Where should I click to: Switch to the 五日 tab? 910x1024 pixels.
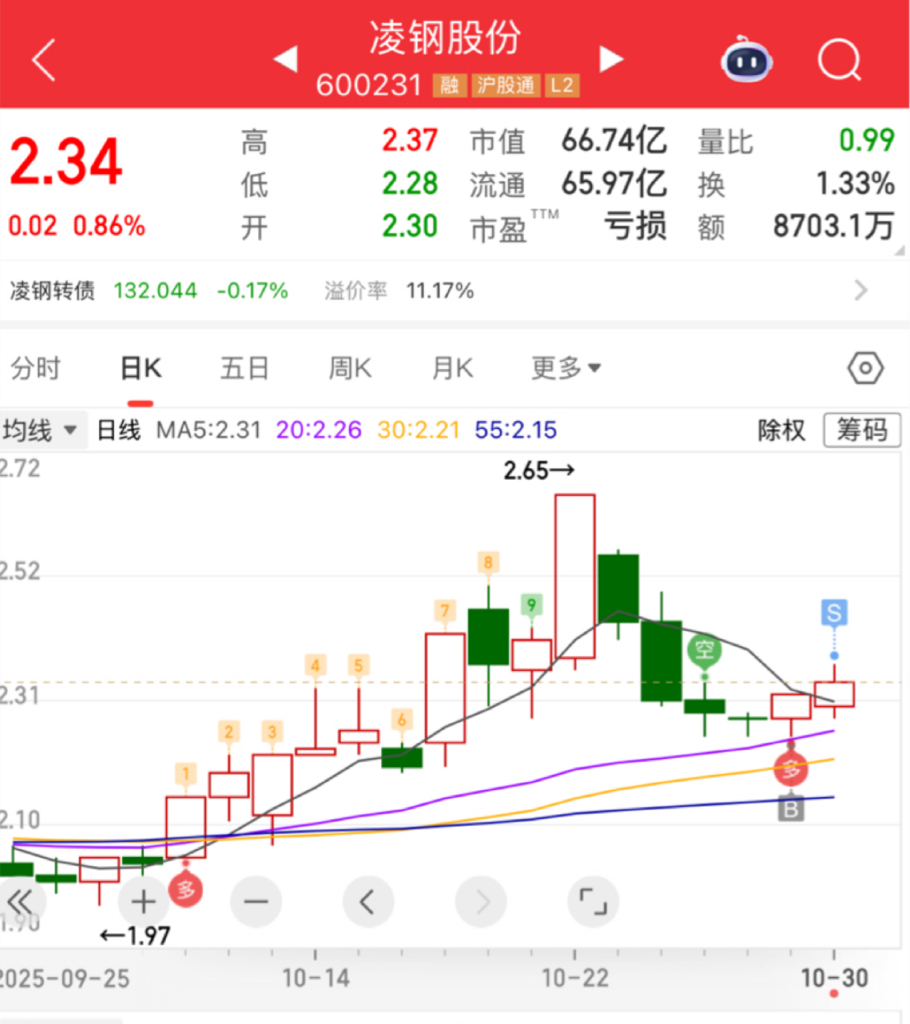coord(244,368)
